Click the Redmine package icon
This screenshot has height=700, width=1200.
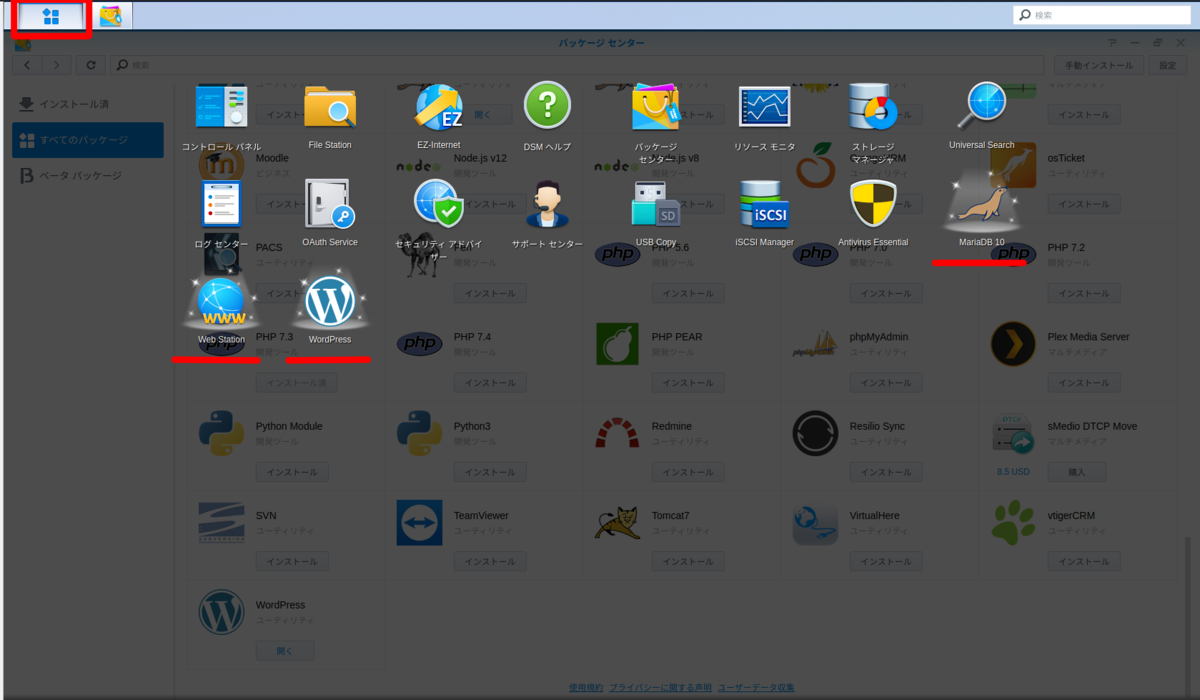[617, 433]
